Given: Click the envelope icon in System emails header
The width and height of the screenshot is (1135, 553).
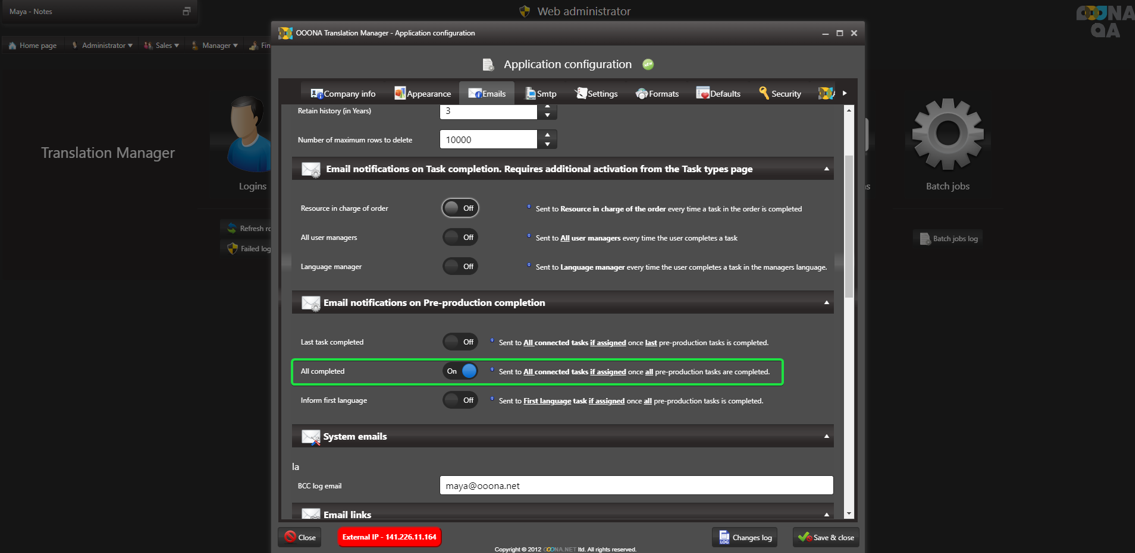Looking at the screenshot, I should click(311, 437).
